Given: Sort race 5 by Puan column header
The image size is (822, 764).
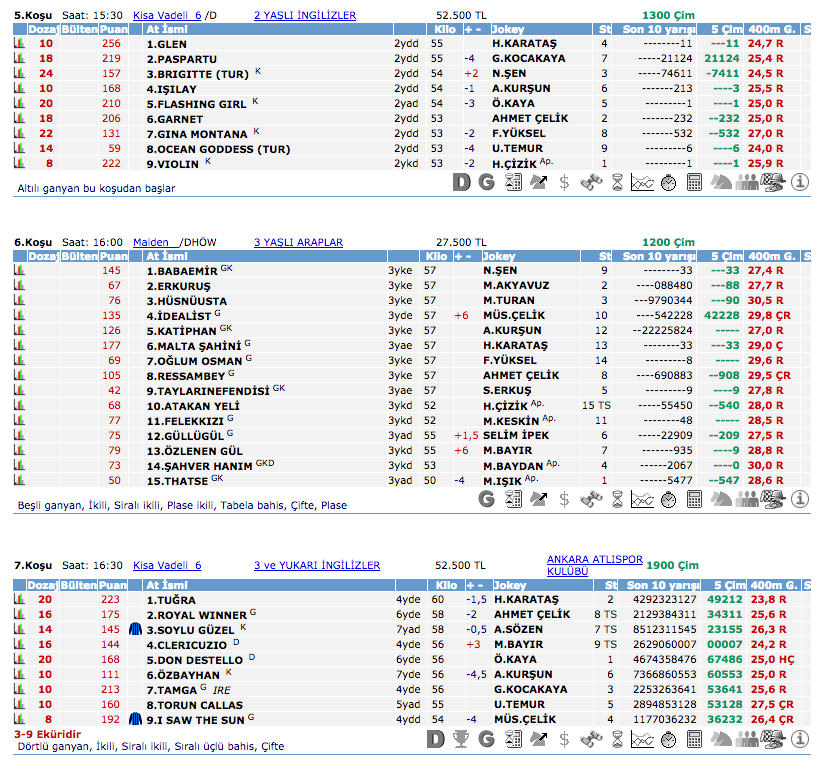Looking at the screenshot, I should [x=112, y=30].
